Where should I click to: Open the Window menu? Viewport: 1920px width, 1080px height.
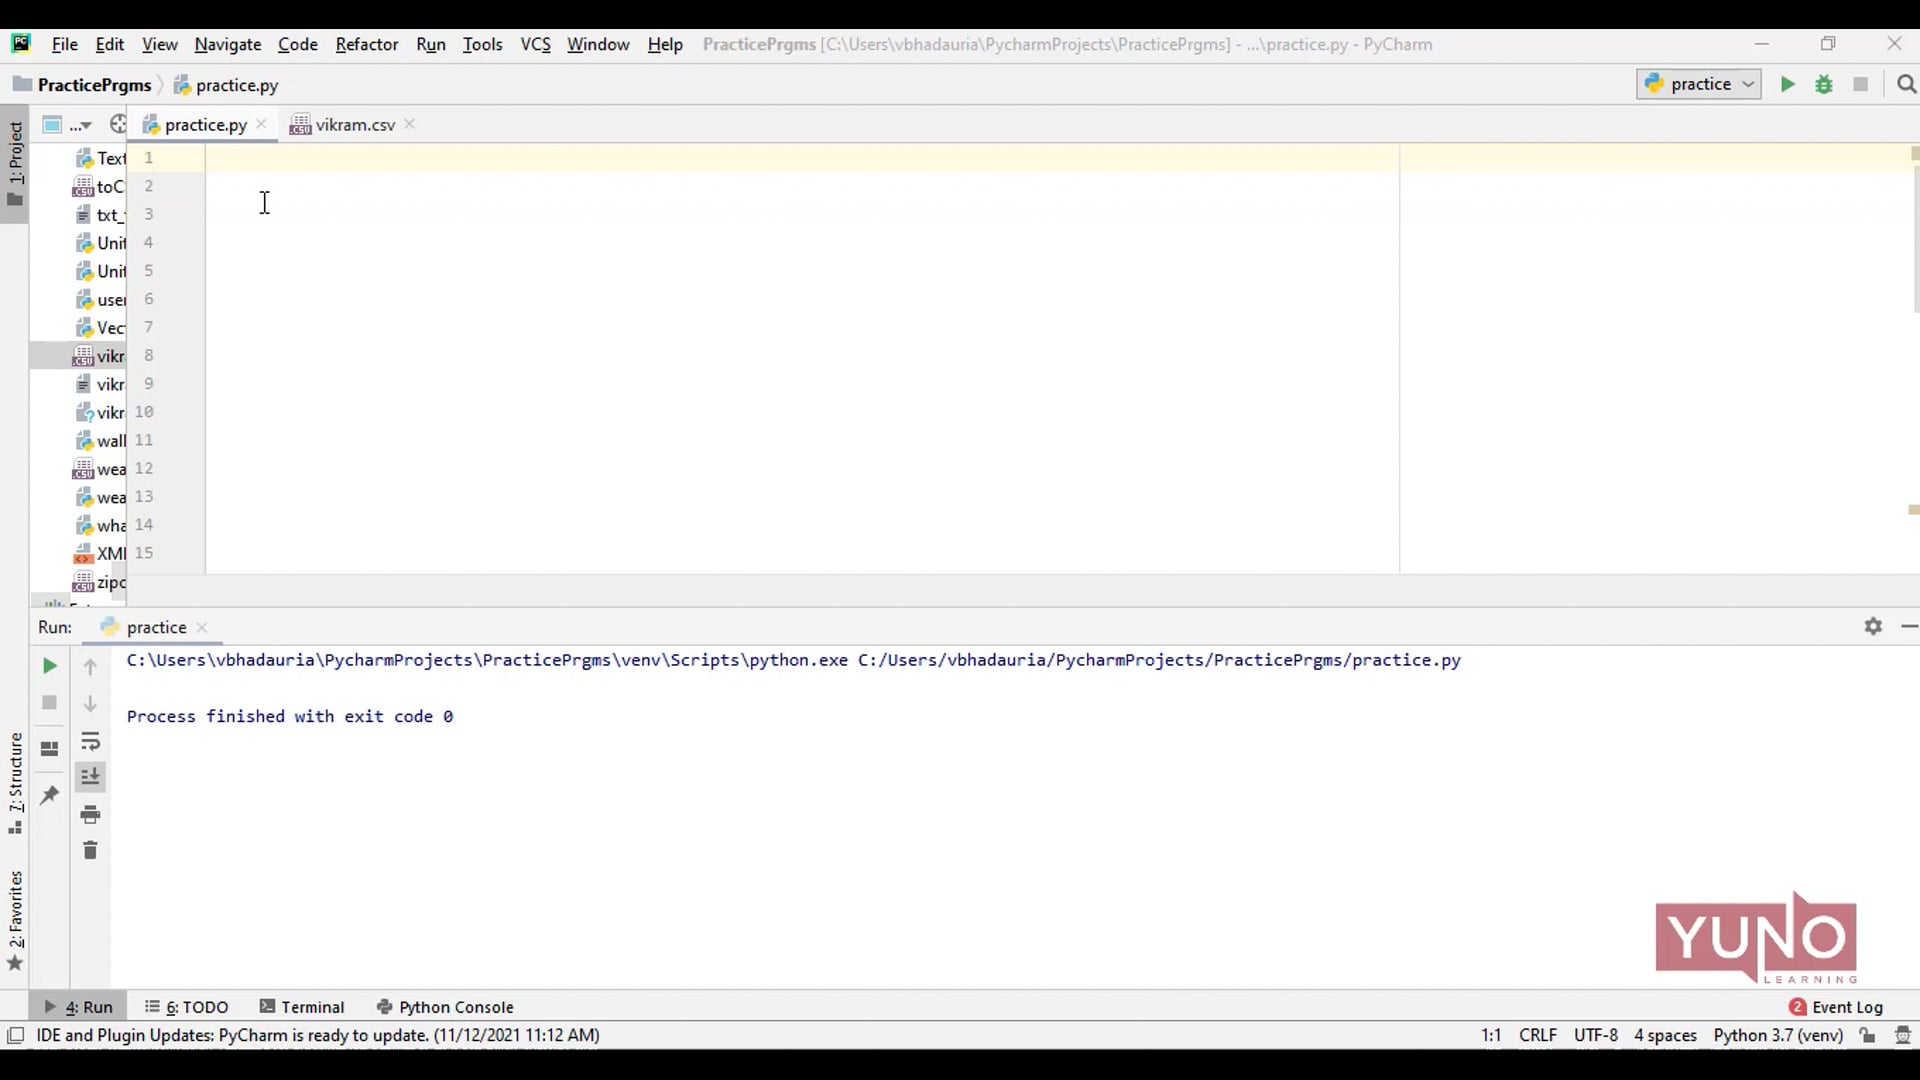pyautogui.click(x=598, y=44)
